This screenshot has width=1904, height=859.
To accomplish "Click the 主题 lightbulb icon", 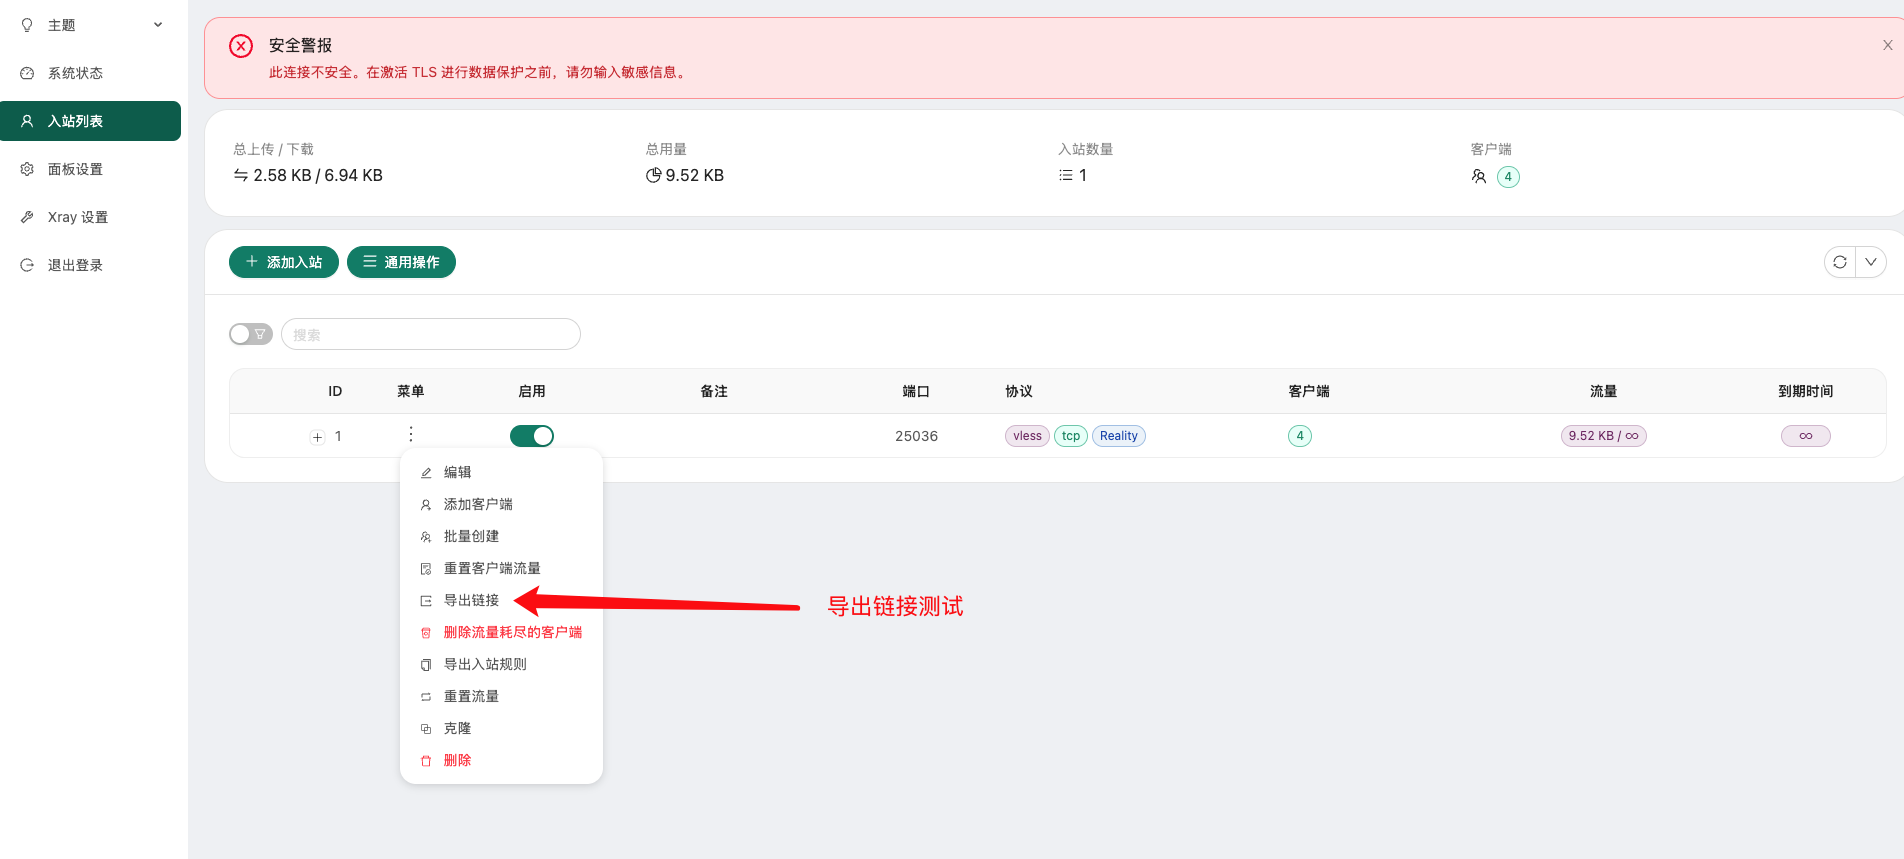I will tap(27, 25).
